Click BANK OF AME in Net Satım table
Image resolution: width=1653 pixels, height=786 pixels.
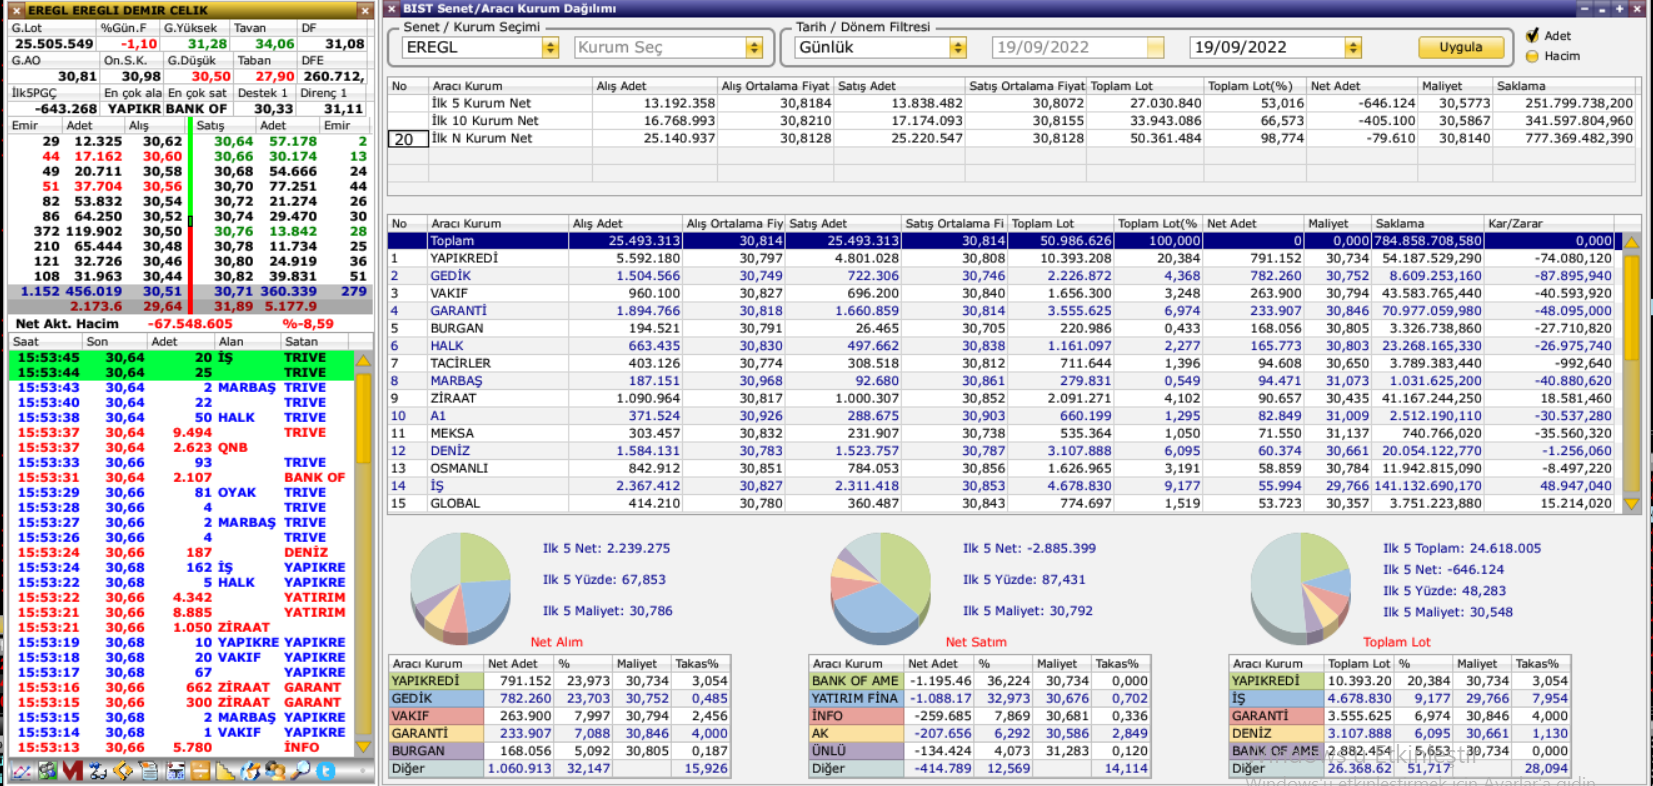(855, 681)
